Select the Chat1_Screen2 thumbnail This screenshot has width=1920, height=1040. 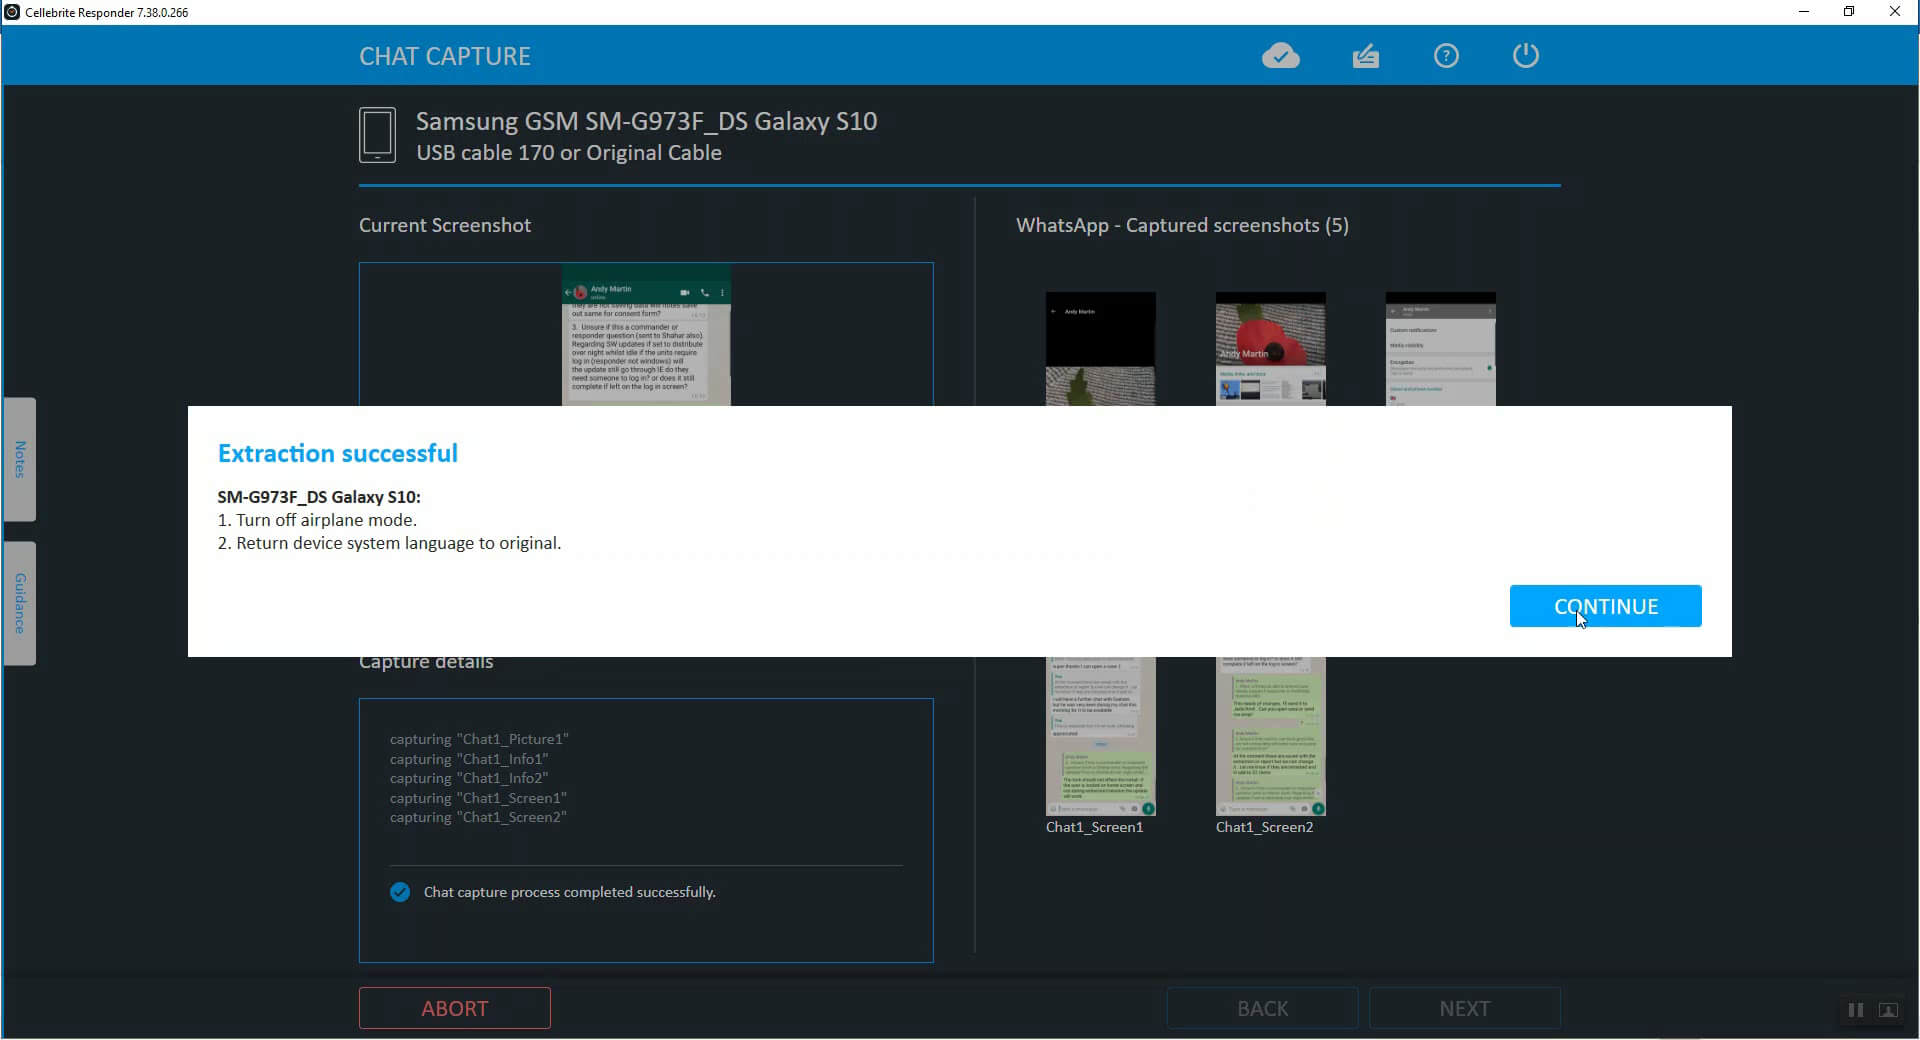(x=1270, y=736)
